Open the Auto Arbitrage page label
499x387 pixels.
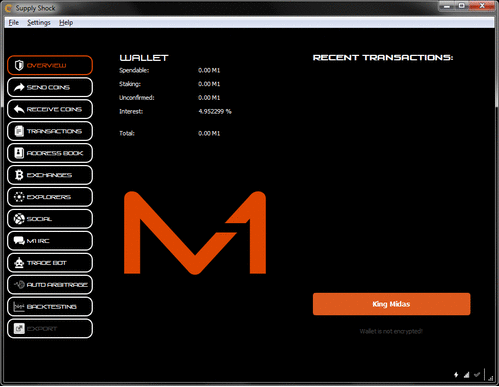57,285
